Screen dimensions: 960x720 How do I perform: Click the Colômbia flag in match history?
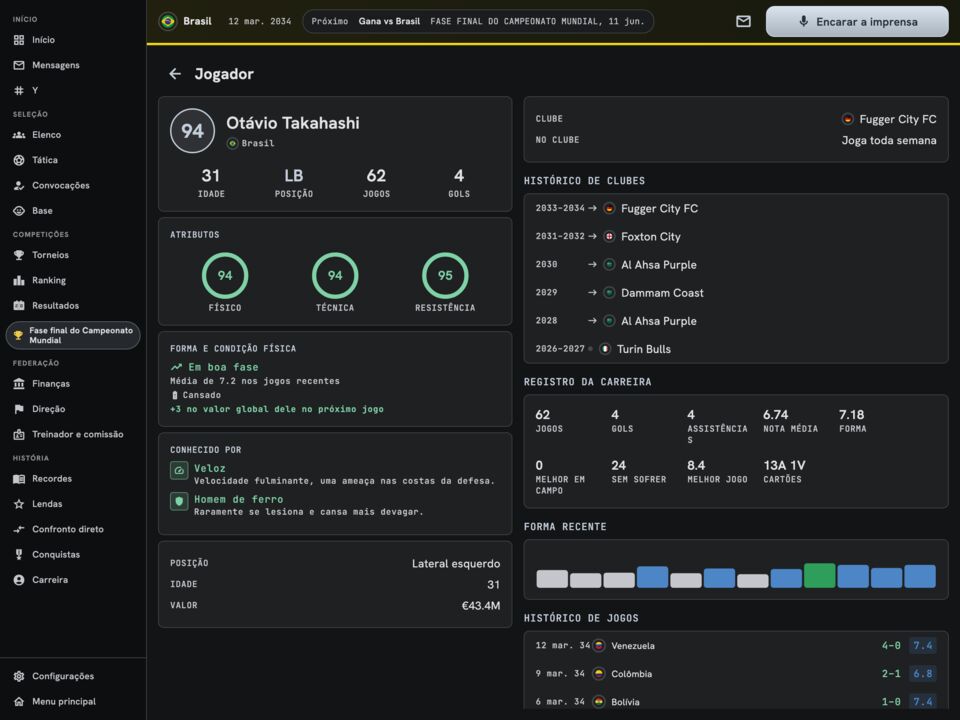[599, 673]
